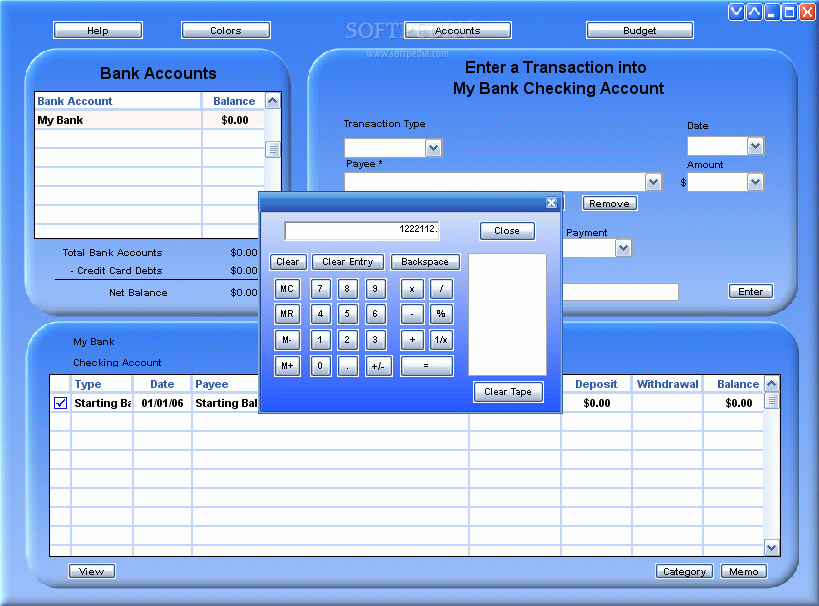Click the calculator display field
Image resolution: width=819 pixels, height=606 pixels.
pos(362,230)
